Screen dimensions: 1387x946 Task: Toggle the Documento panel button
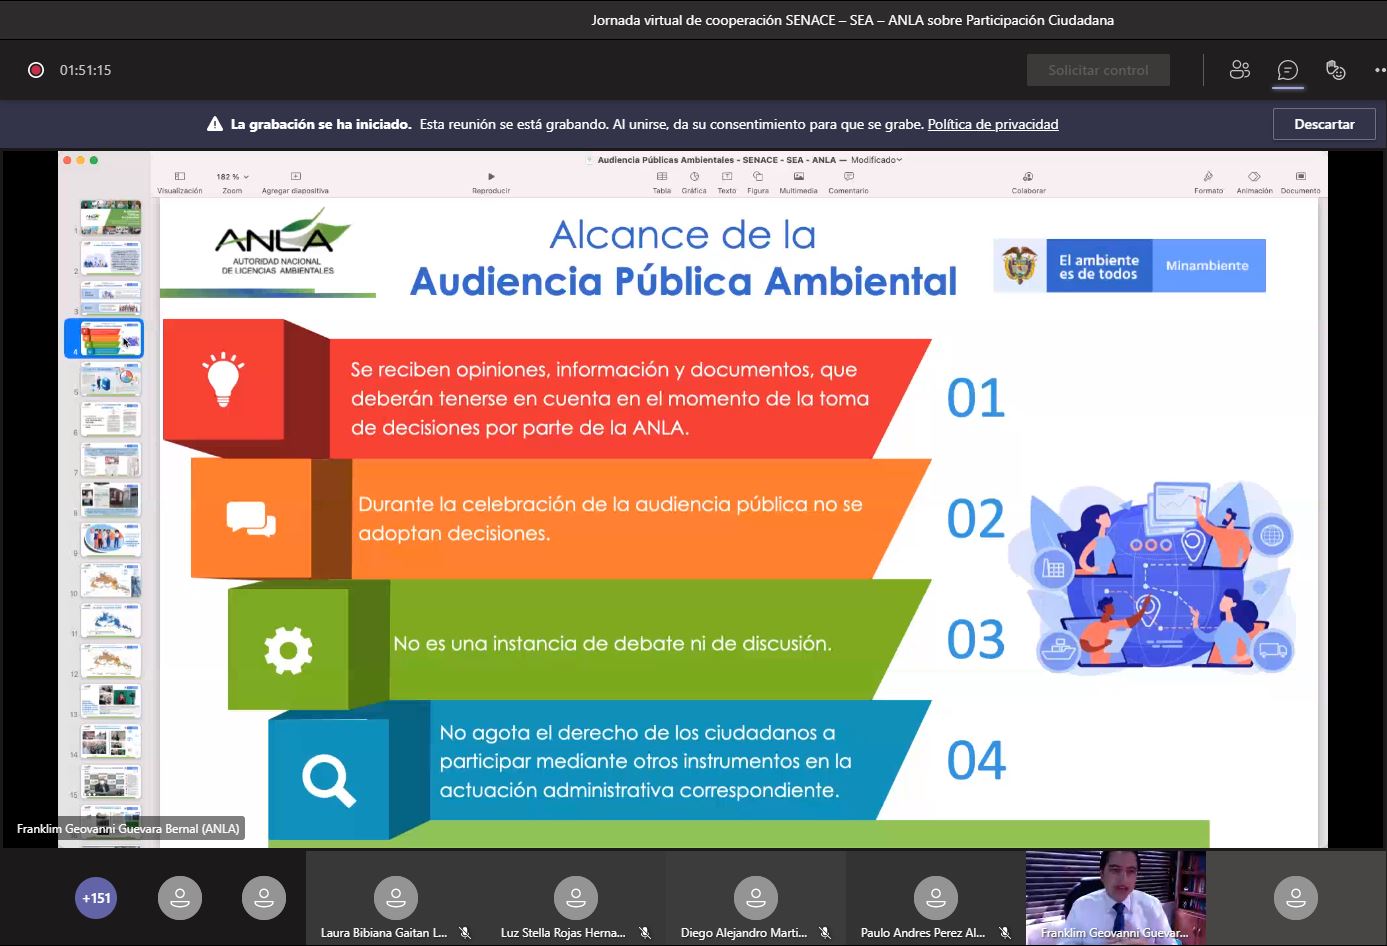point(1300,177)
